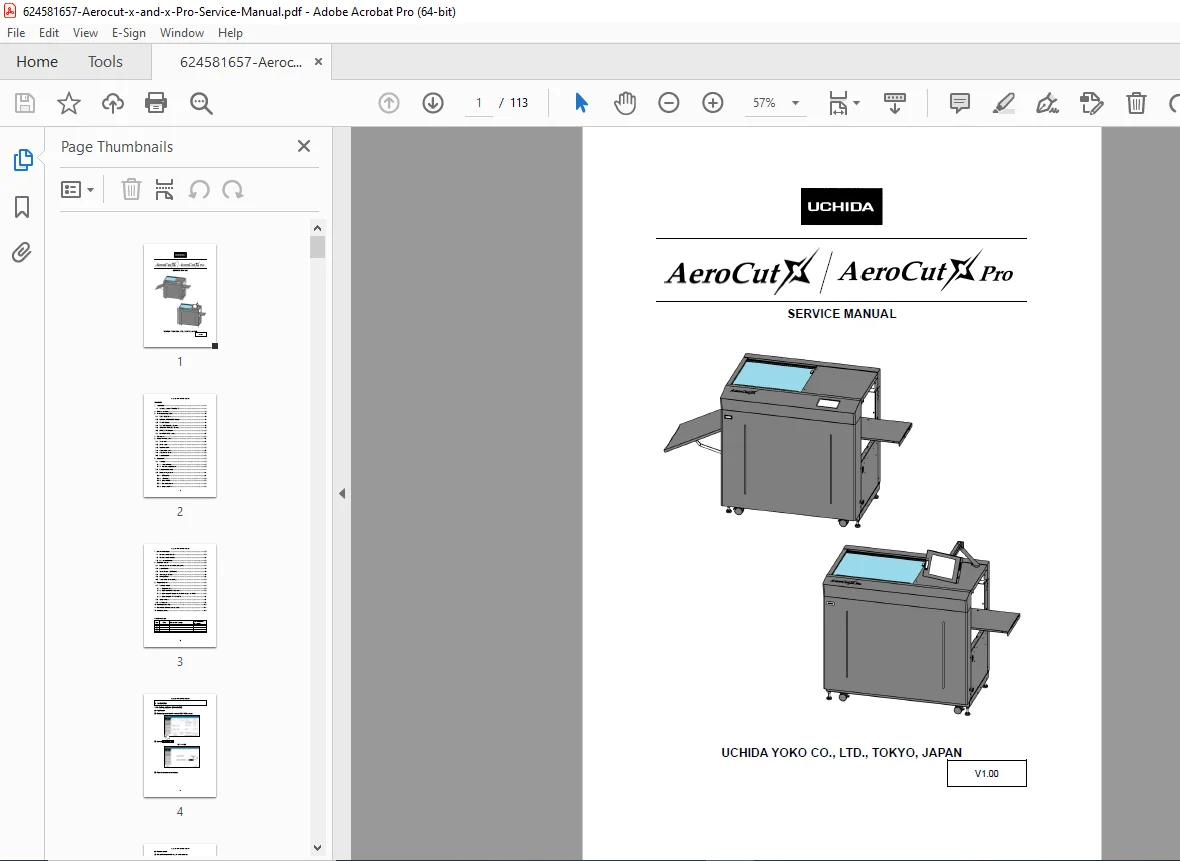The width and height of the screenshot is (1180, 861).
Task: Select the highlighter tool
Action: (1003, 103)
